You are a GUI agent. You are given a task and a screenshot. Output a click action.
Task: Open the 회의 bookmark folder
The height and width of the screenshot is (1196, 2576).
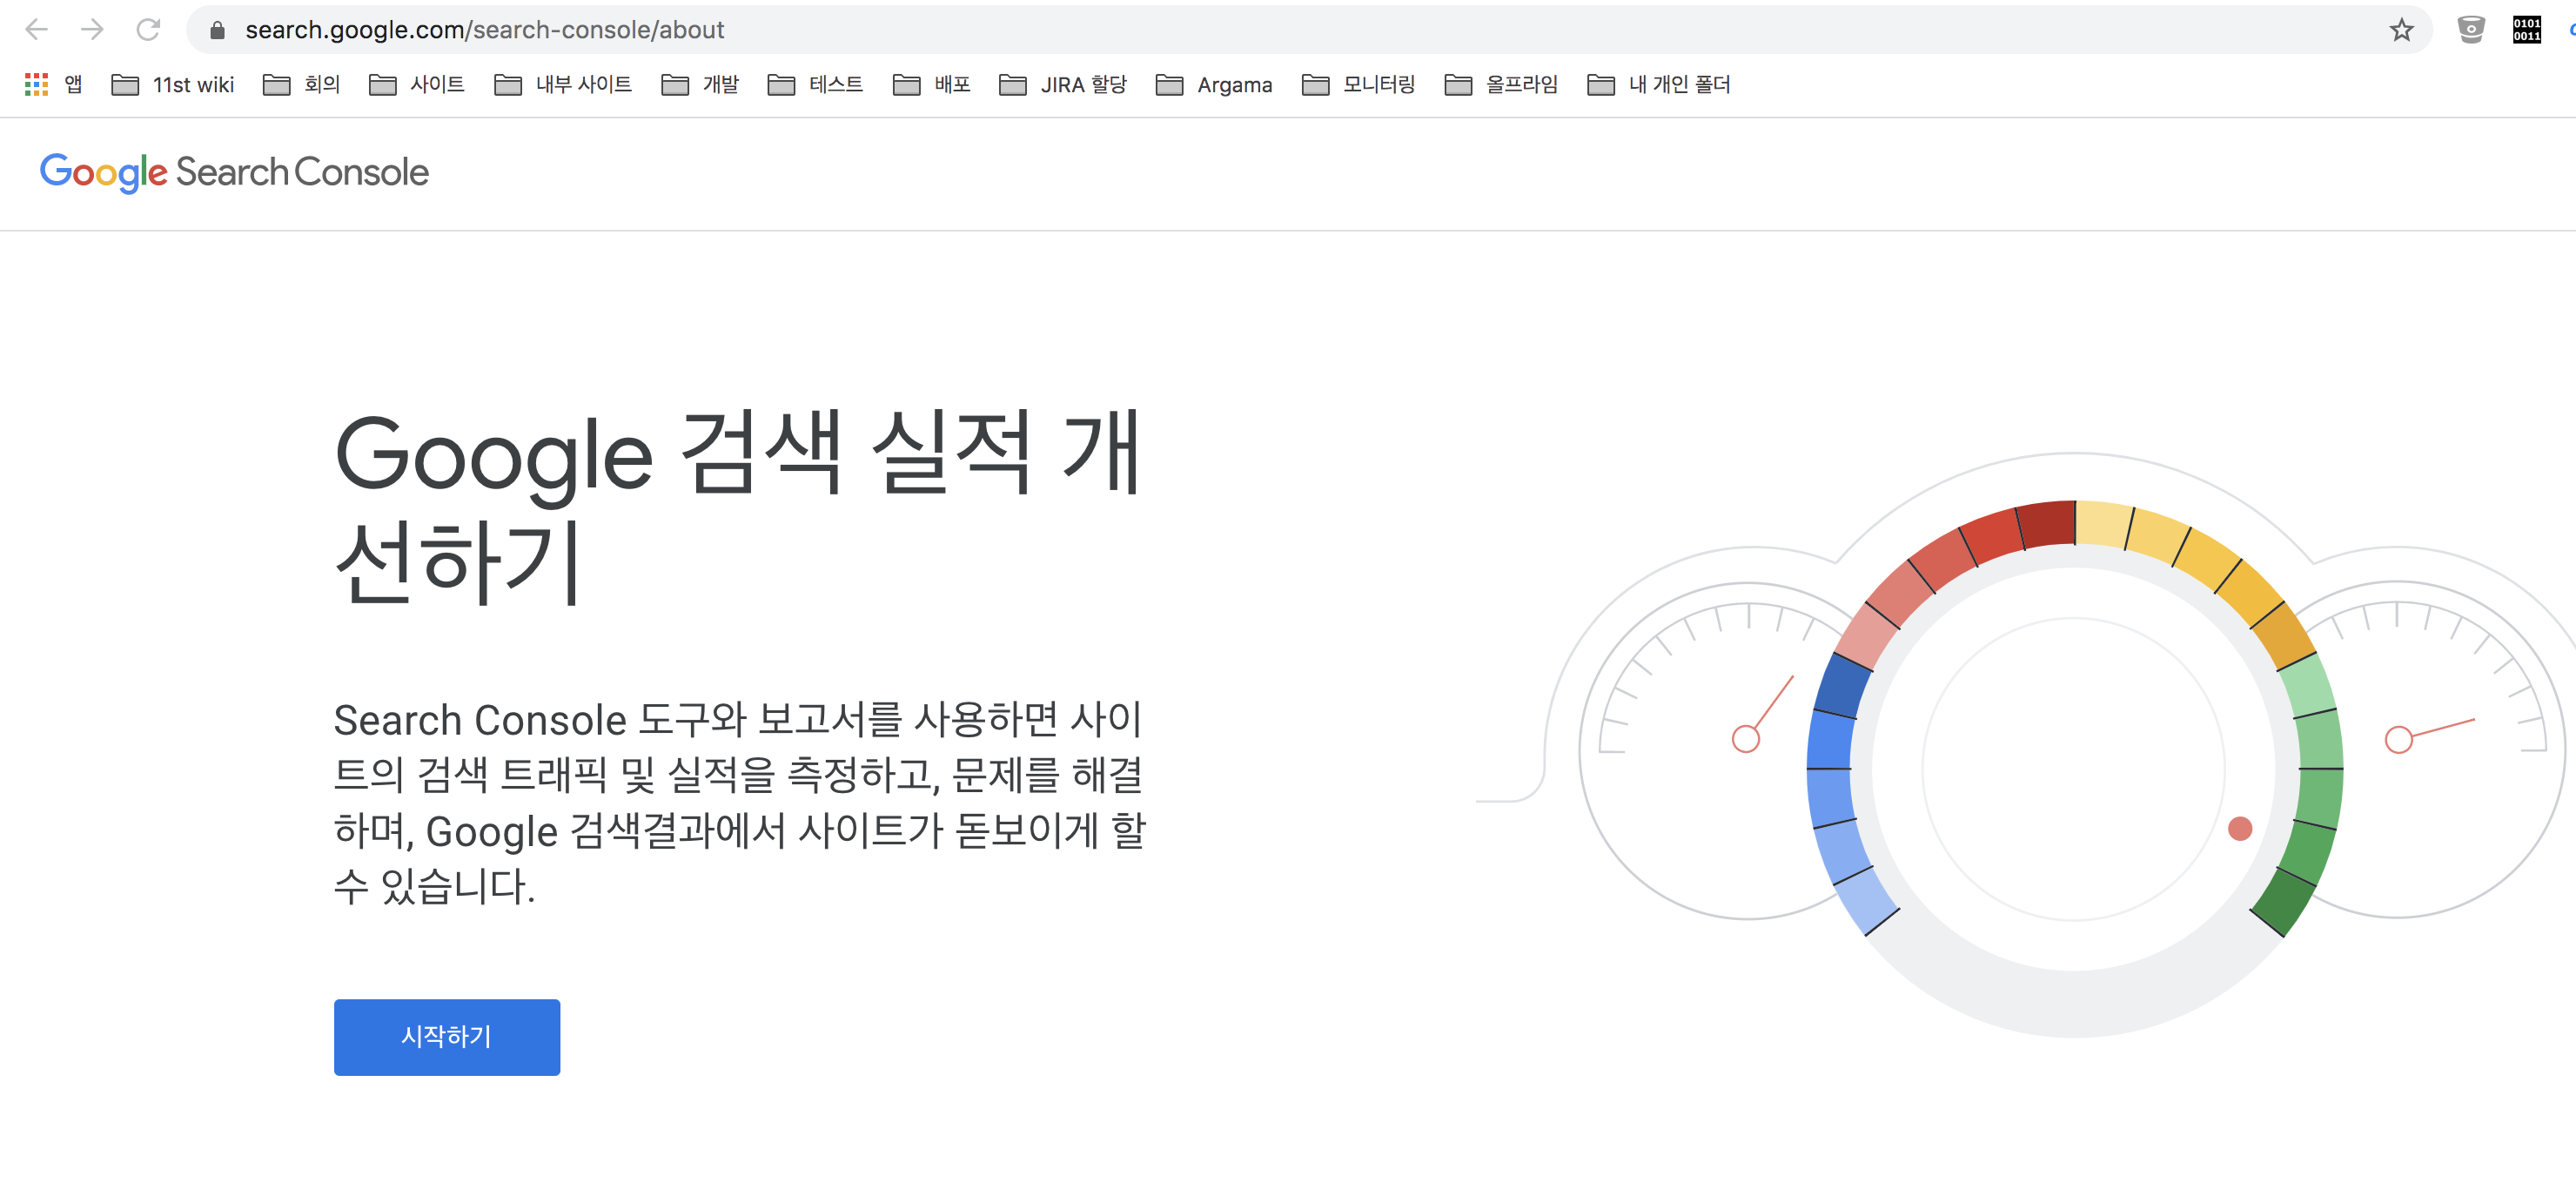click(301, 85)
